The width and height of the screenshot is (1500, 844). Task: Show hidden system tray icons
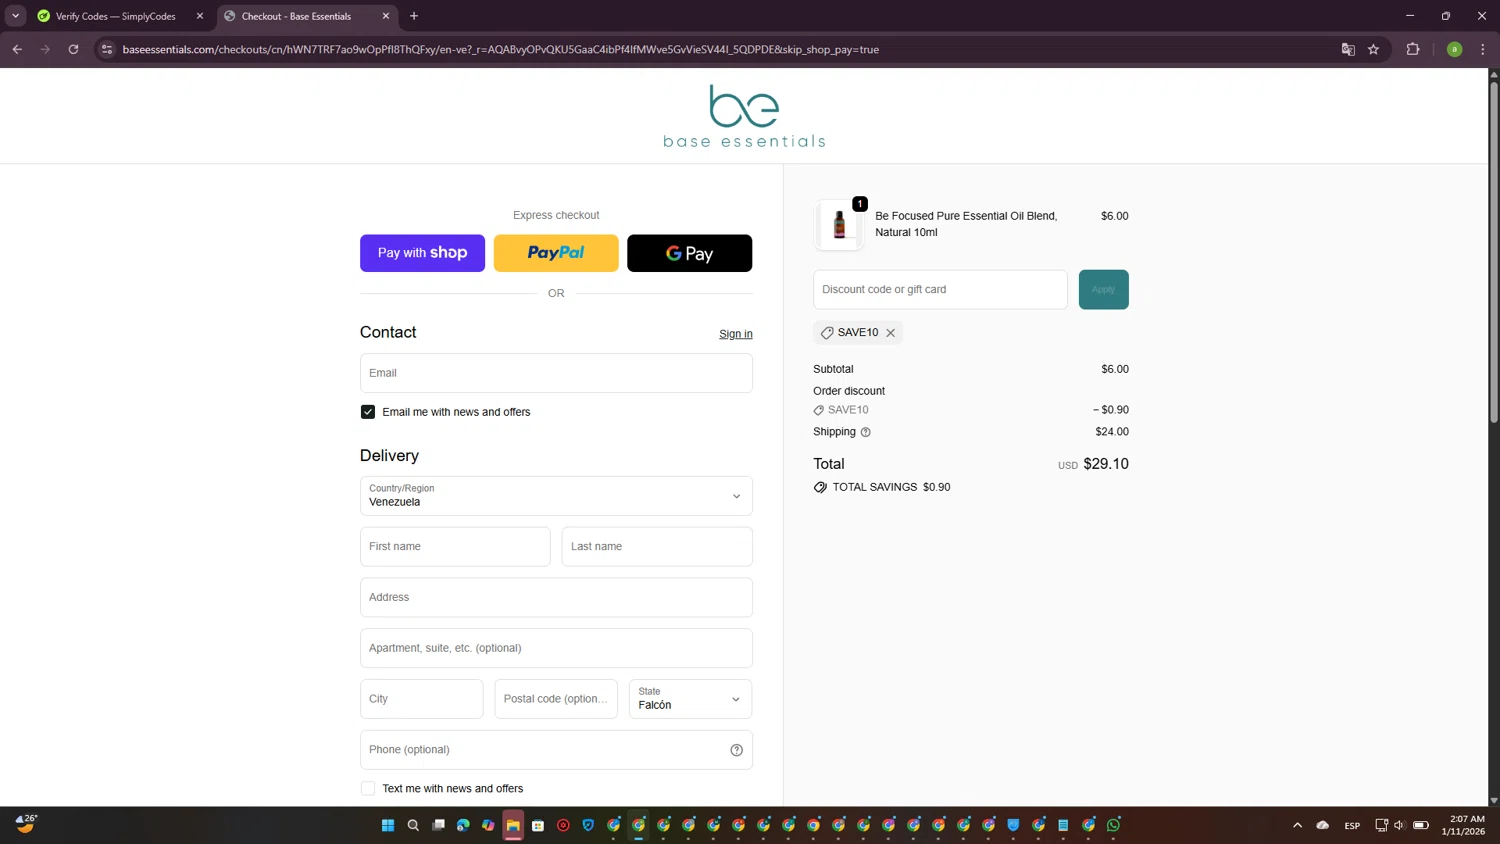pyautogui.click(x=1298, y=825)
